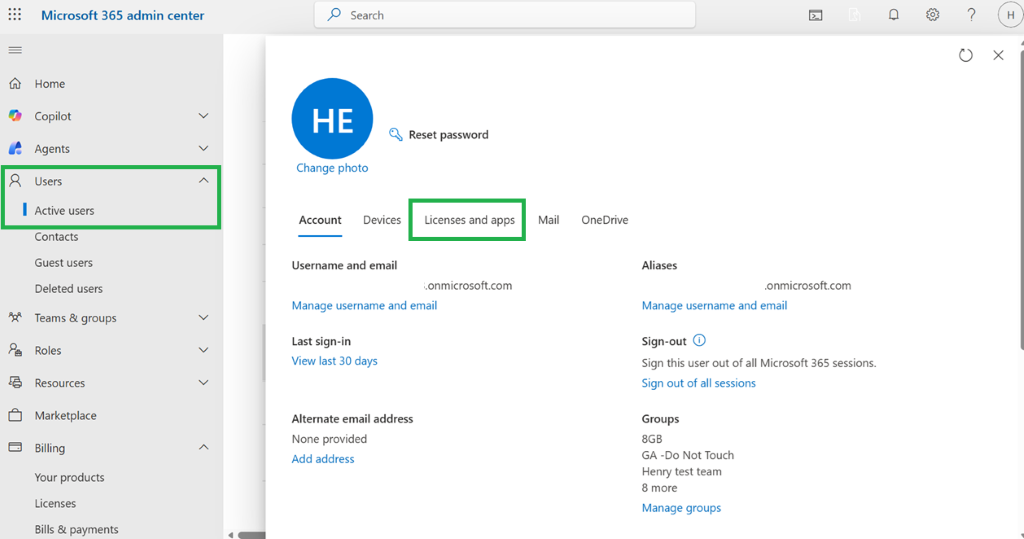Switch to the Devices tab
The width and height of the screenshot is (1024, 539).
(x=382, y=220)
